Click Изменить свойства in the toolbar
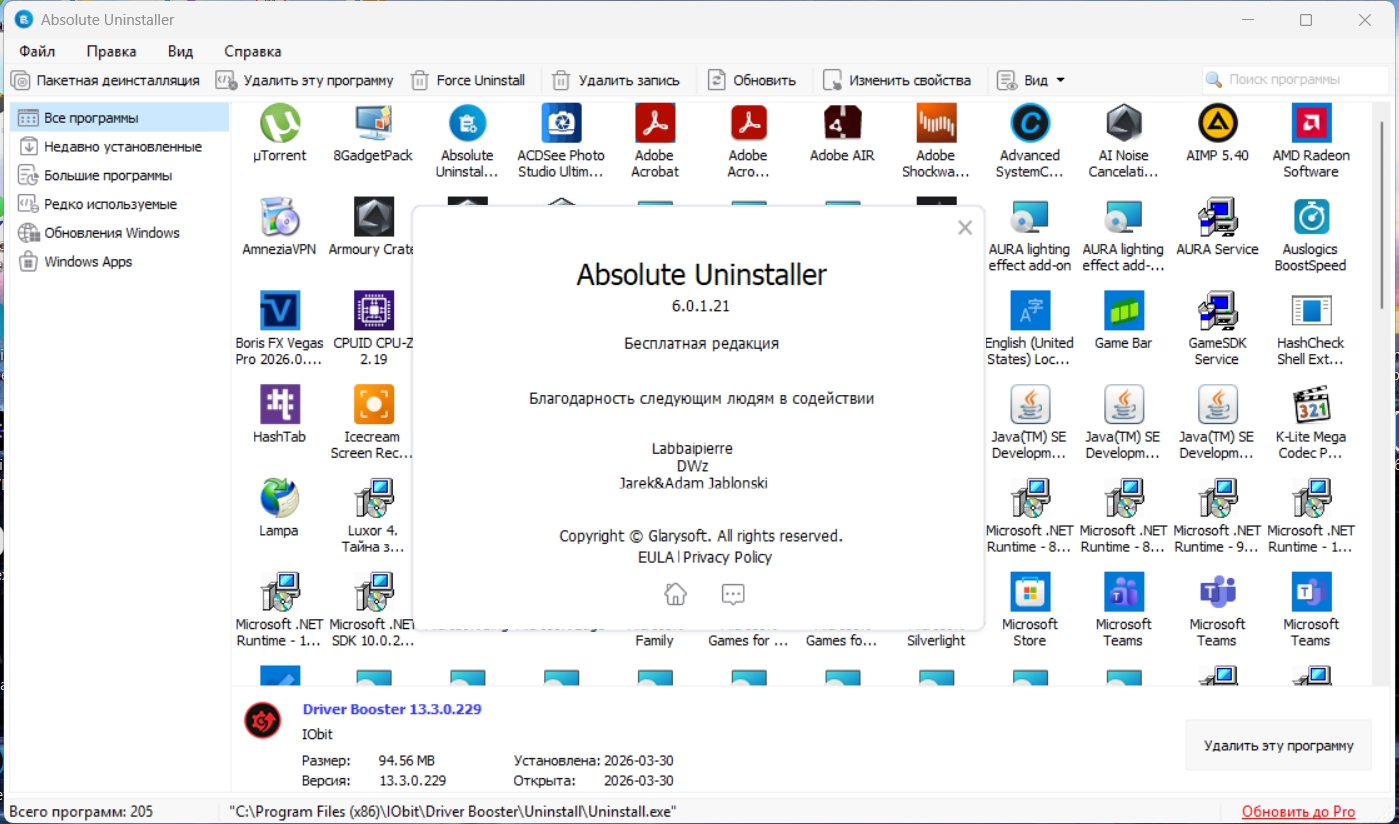 click(897, 80)
